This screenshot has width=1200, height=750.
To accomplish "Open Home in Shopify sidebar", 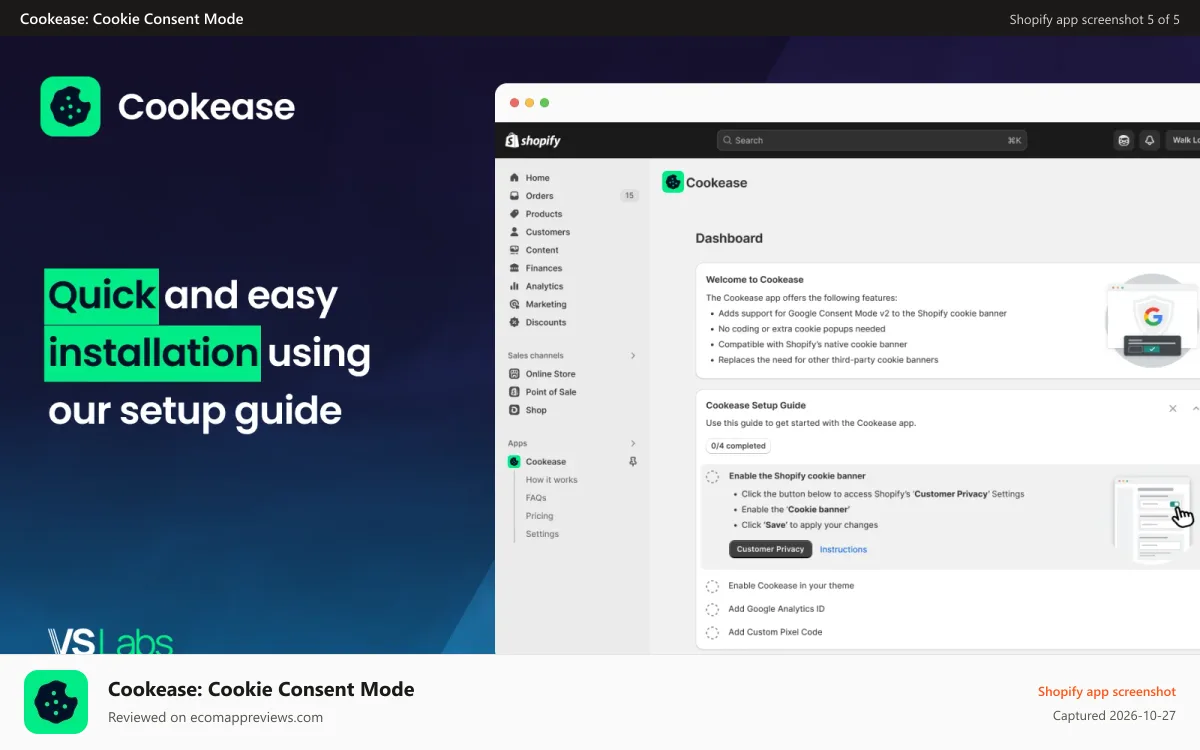I will 538,178.
